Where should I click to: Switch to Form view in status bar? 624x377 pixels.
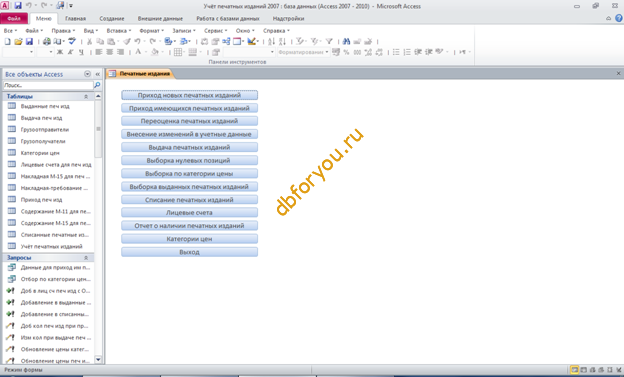[574, 370]
